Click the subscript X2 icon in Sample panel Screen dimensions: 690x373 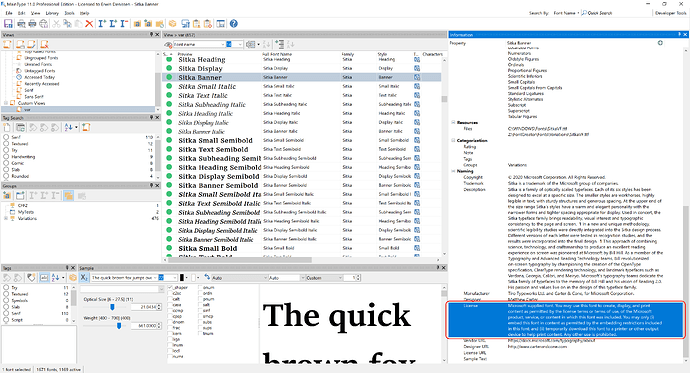84,278
